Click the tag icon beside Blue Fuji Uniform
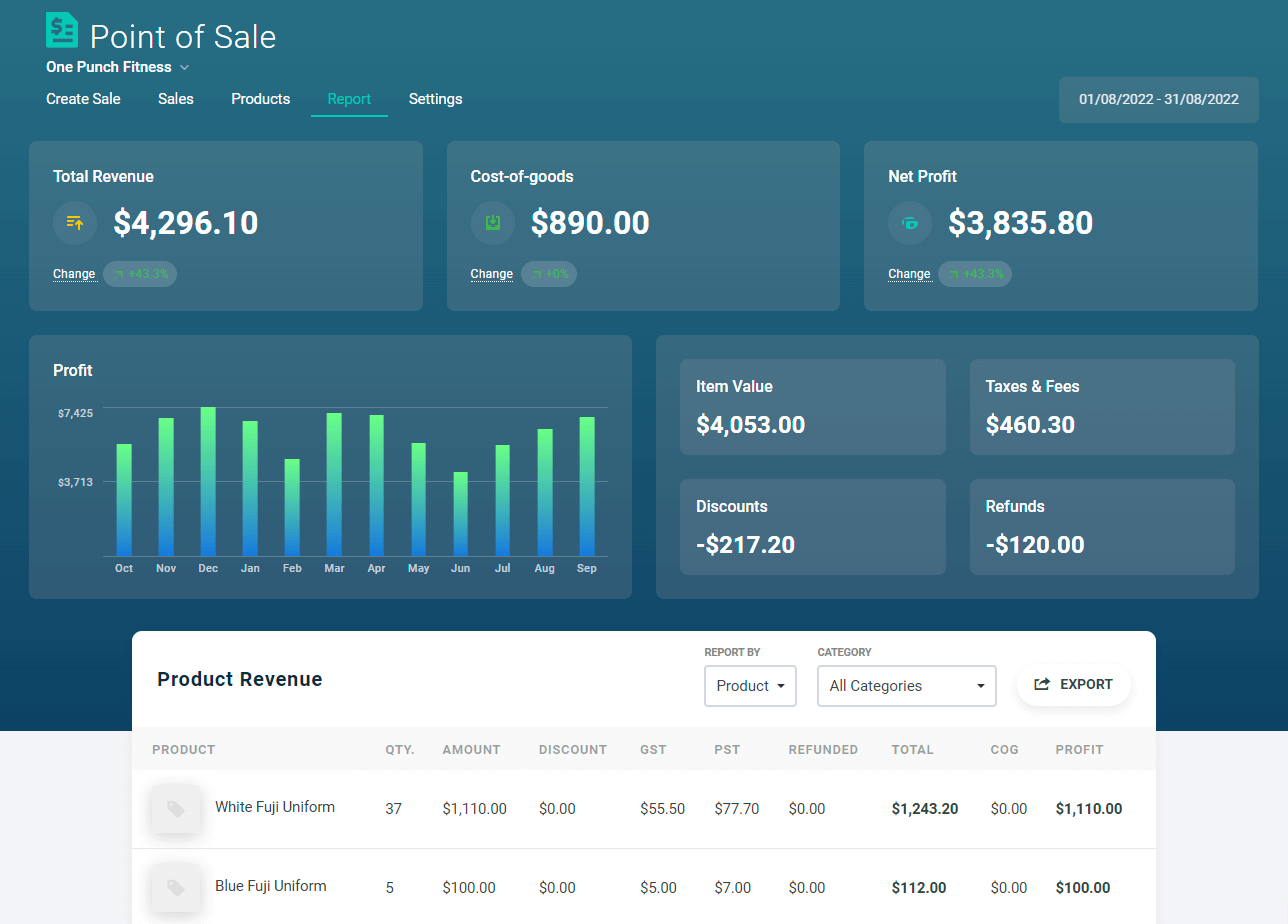 coord(176,887)
